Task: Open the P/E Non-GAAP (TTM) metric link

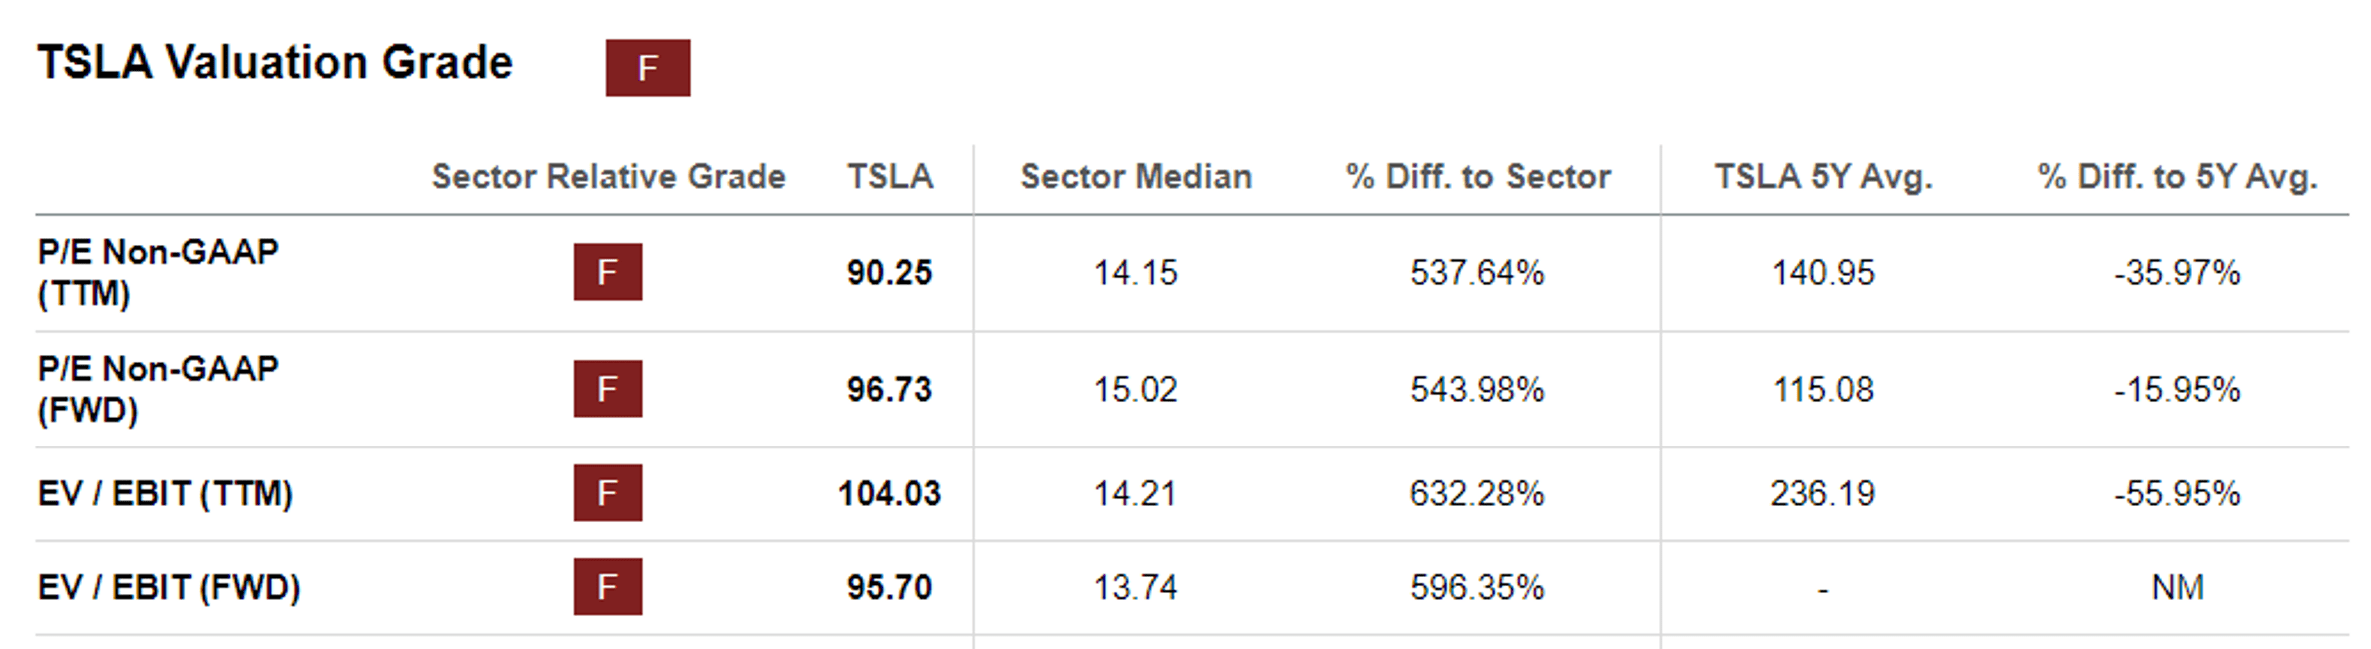Action: [x=157, y=272]
